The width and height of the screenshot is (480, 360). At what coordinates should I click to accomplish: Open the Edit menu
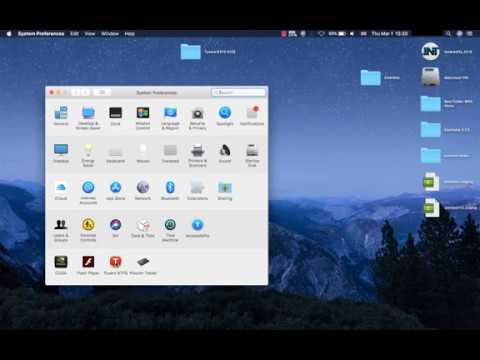[x=74, y=34]
